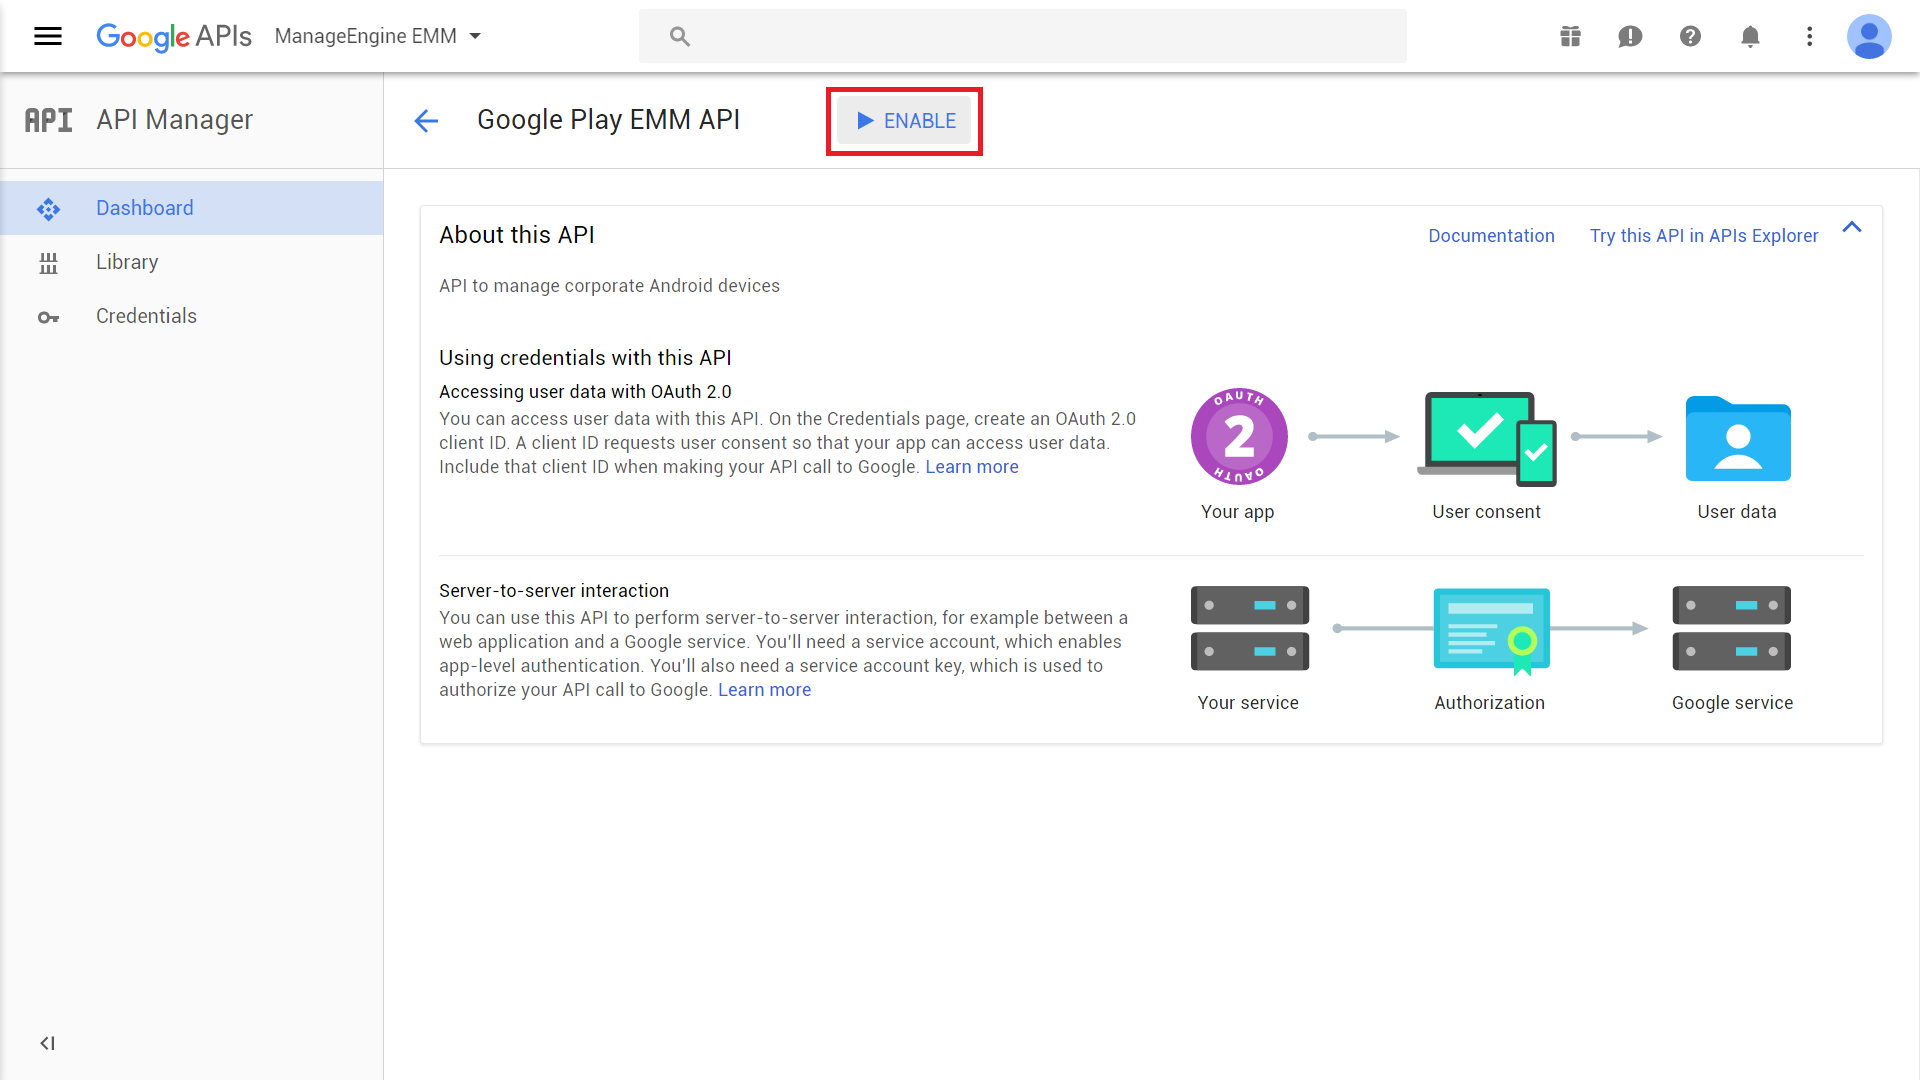Collapse the About this API panel
Screen dimensions: 1920x1080
(x=1852, y=228)
